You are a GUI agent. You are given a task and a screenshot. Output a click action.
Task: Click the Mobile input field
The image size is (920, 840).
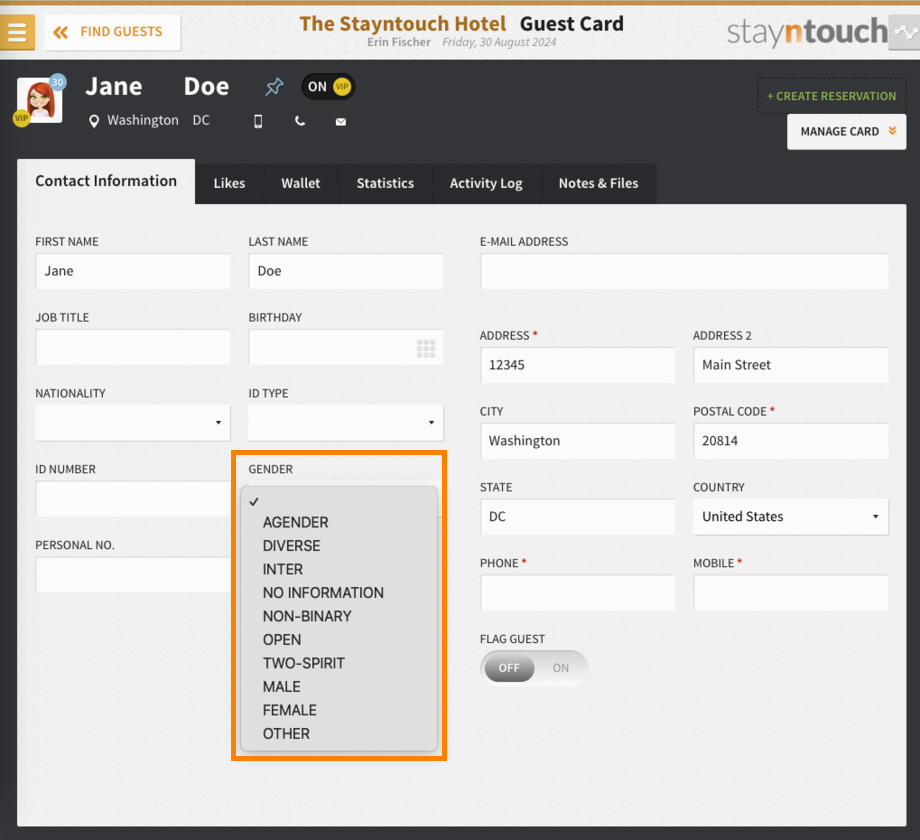(790, 592)
